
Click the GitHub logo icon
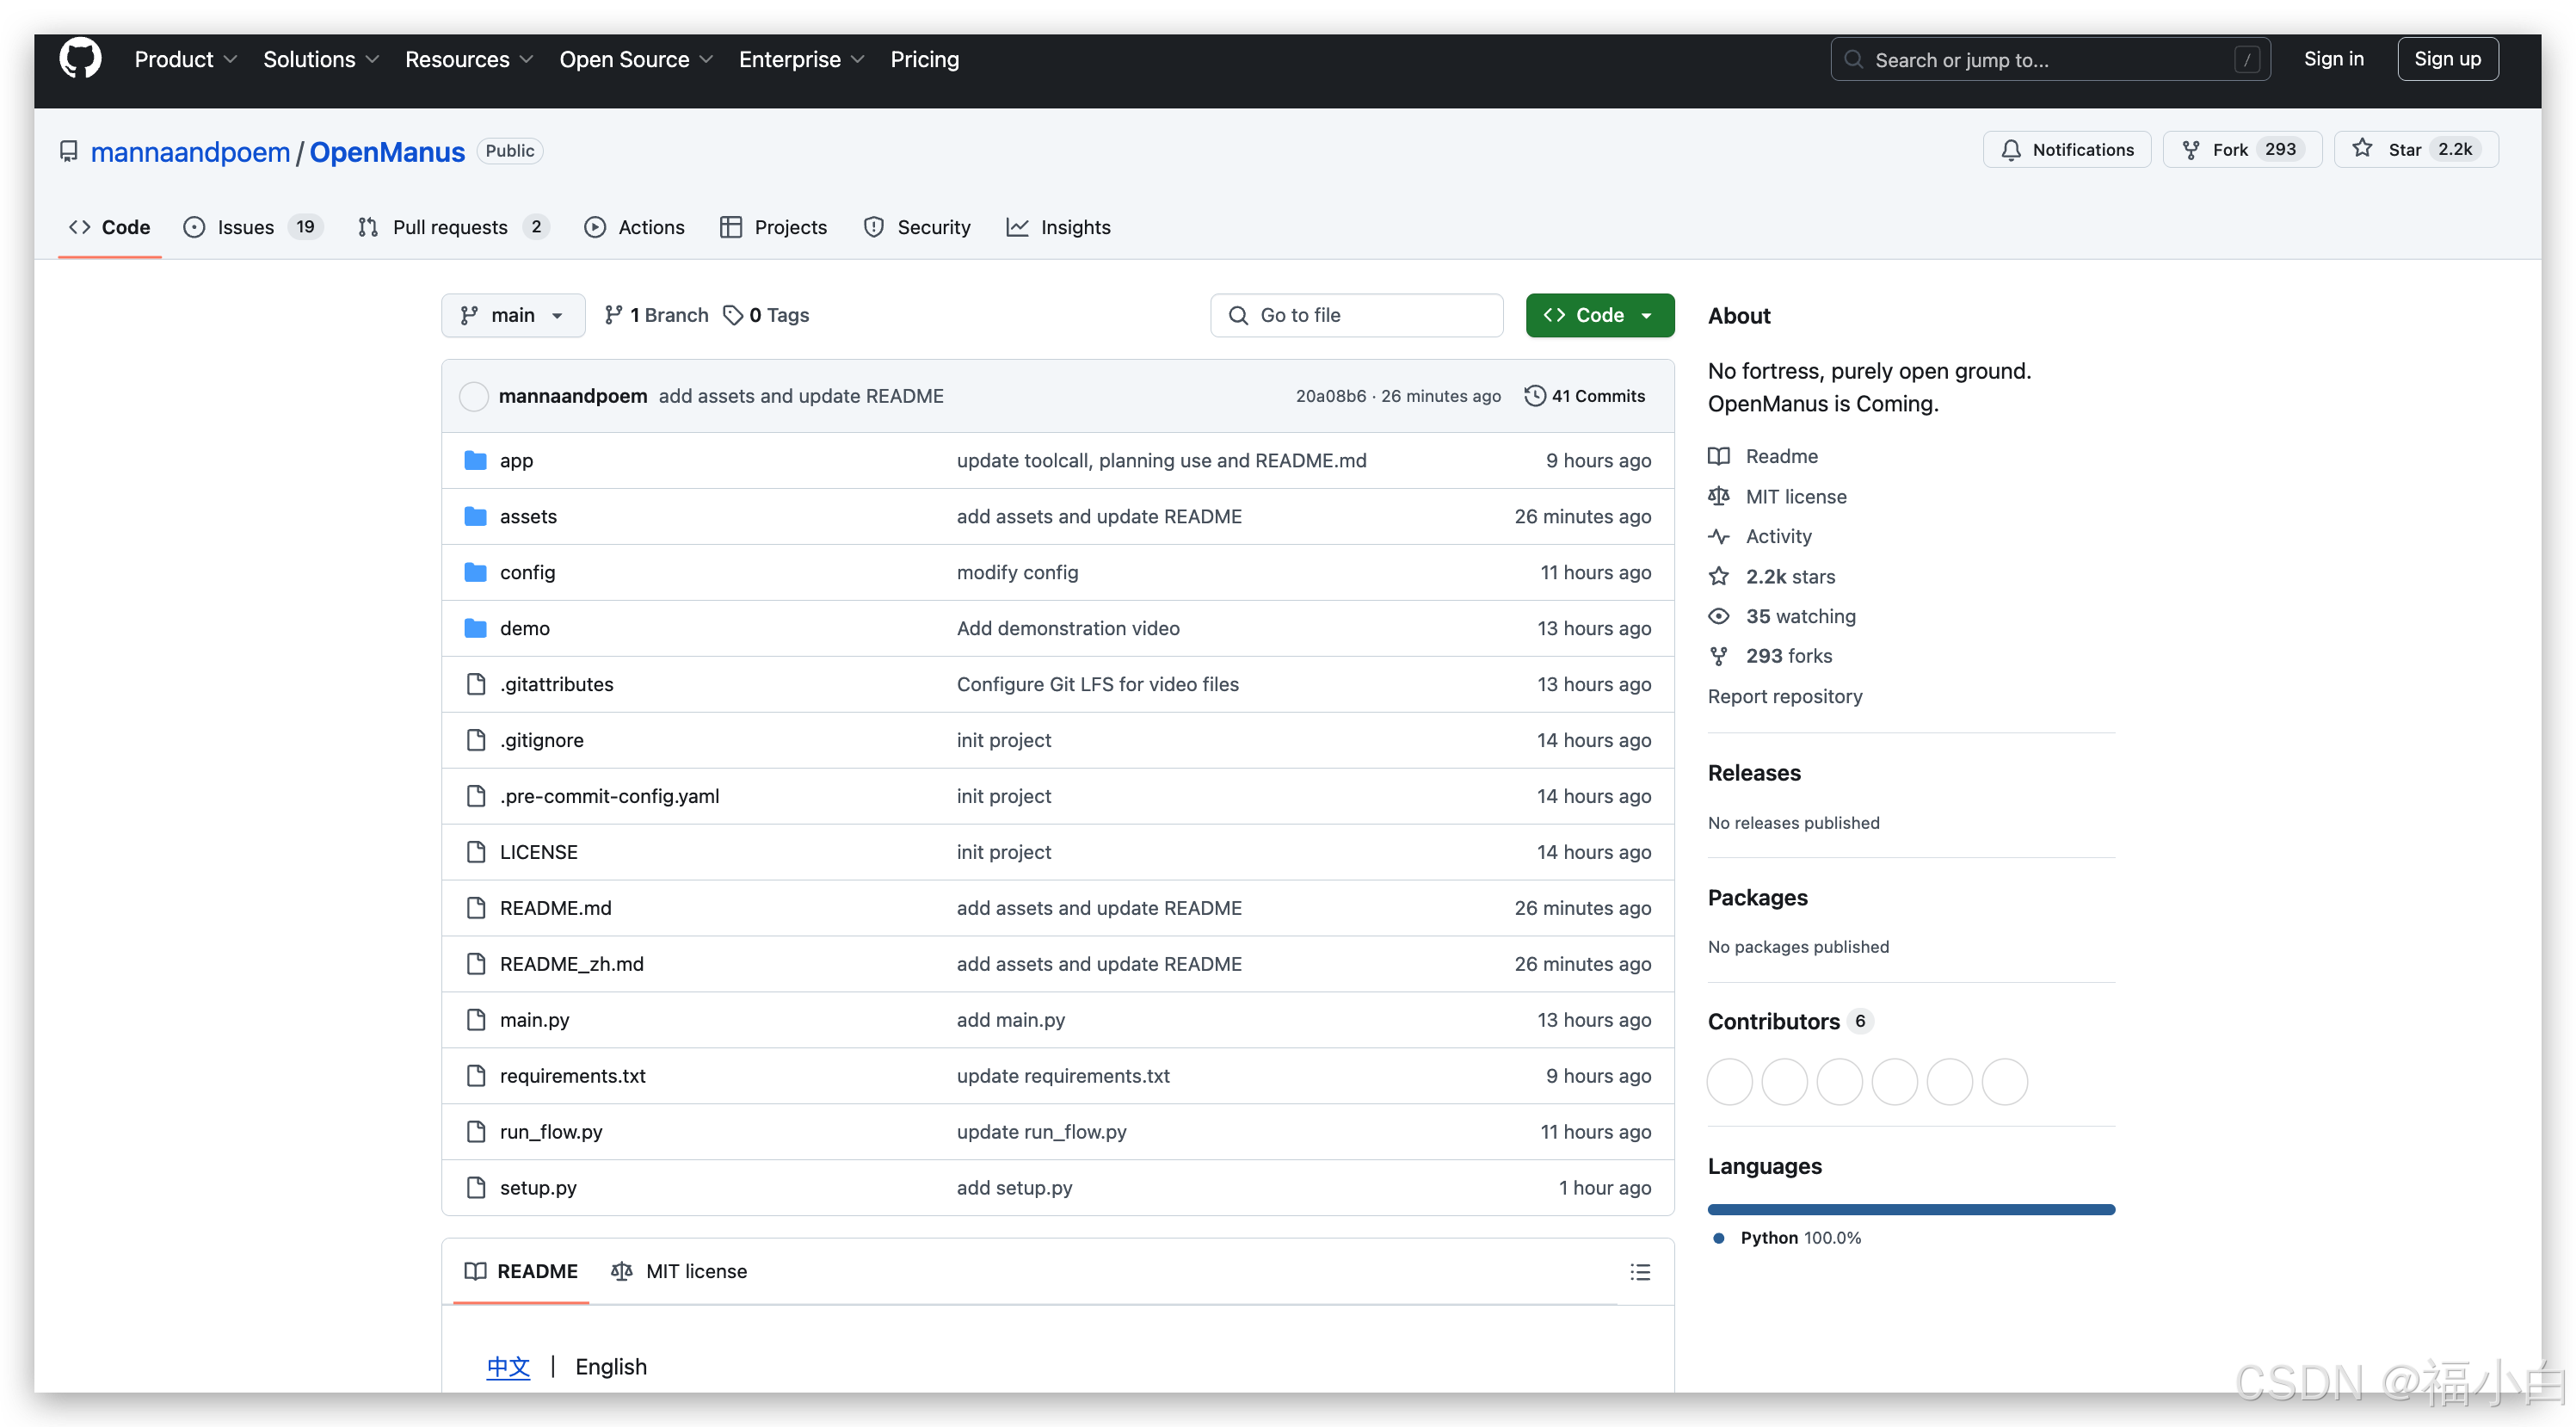coord(80,58)
